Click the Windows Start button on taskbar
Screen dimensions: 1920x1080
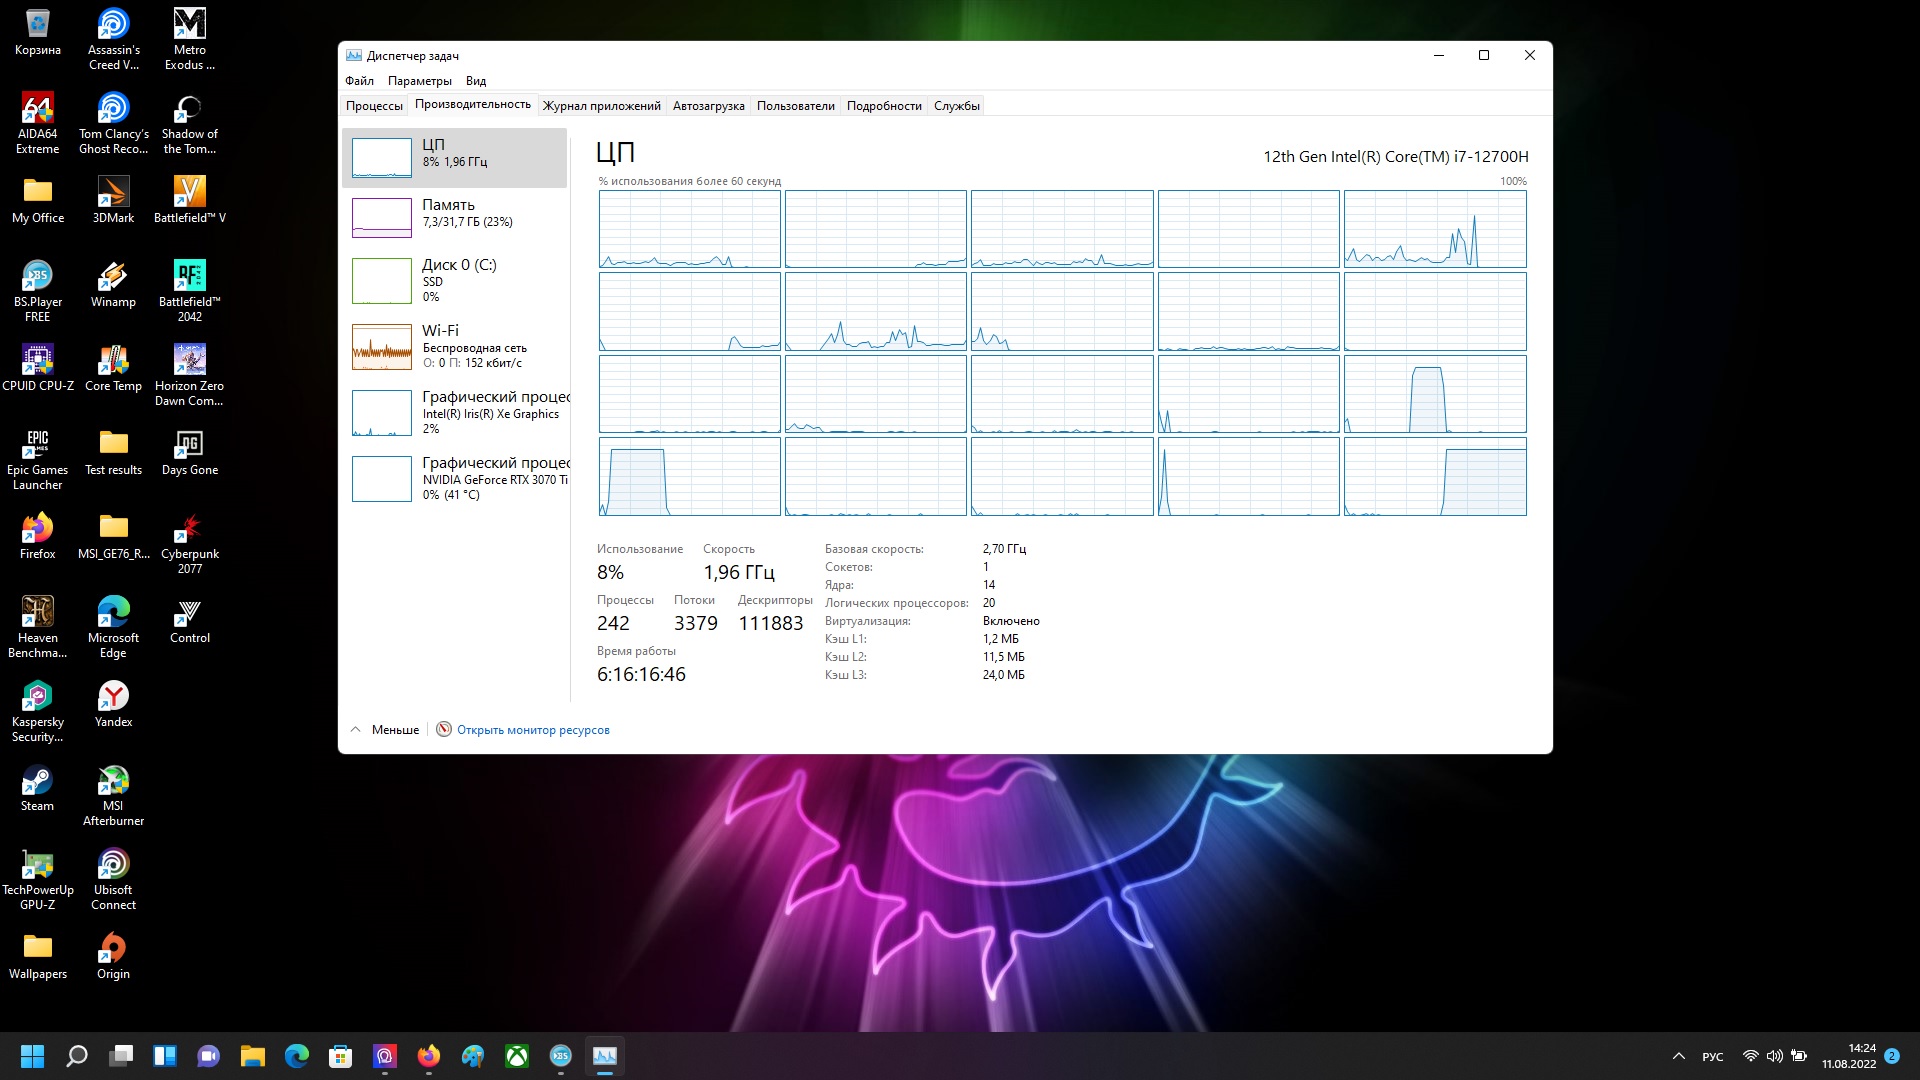click(x=32, y=1056)
